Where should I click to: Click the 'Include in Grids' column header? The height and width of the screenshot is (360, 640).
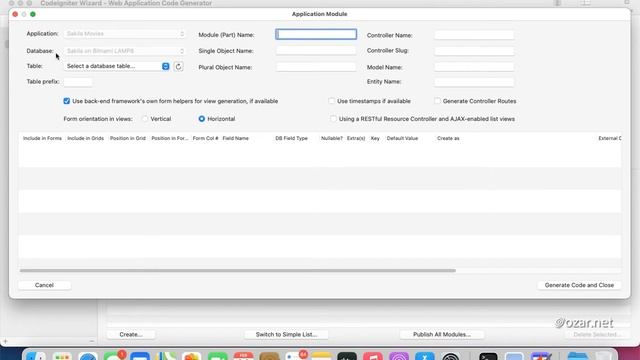tap(86, 138)
